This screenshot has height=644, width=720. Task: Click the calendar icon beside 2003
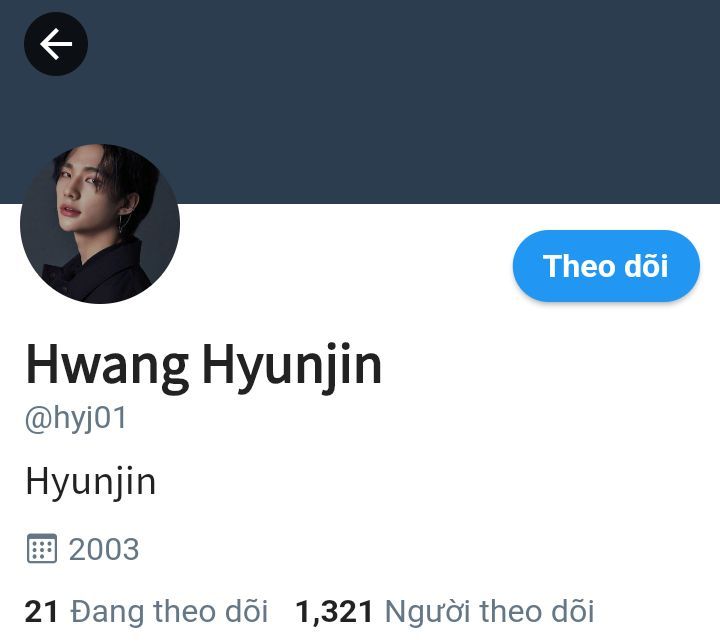(42, 548)
